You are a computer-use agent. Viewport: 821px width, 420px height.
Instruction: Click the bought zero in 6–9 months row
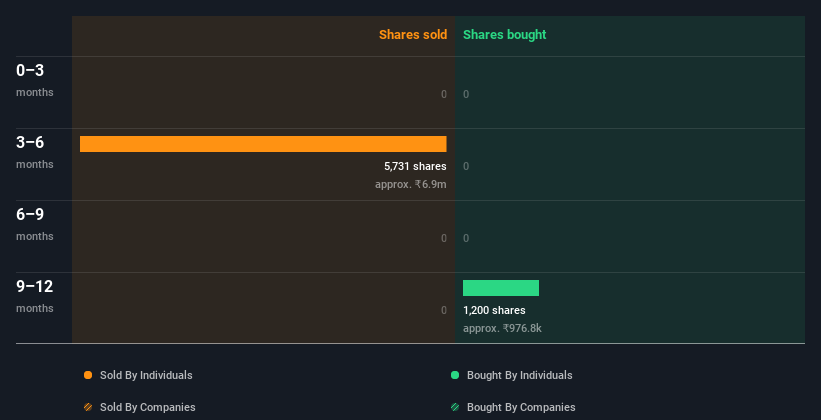466,238
